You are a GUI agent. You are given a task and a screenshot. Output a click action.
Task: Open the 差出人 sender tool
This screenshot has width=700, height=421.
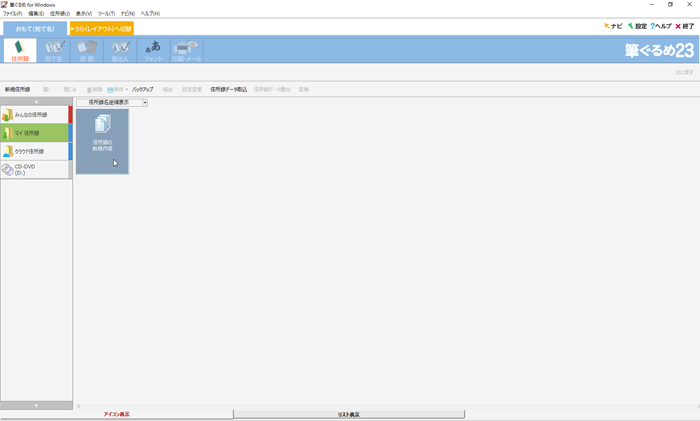[x=120, y=50]
